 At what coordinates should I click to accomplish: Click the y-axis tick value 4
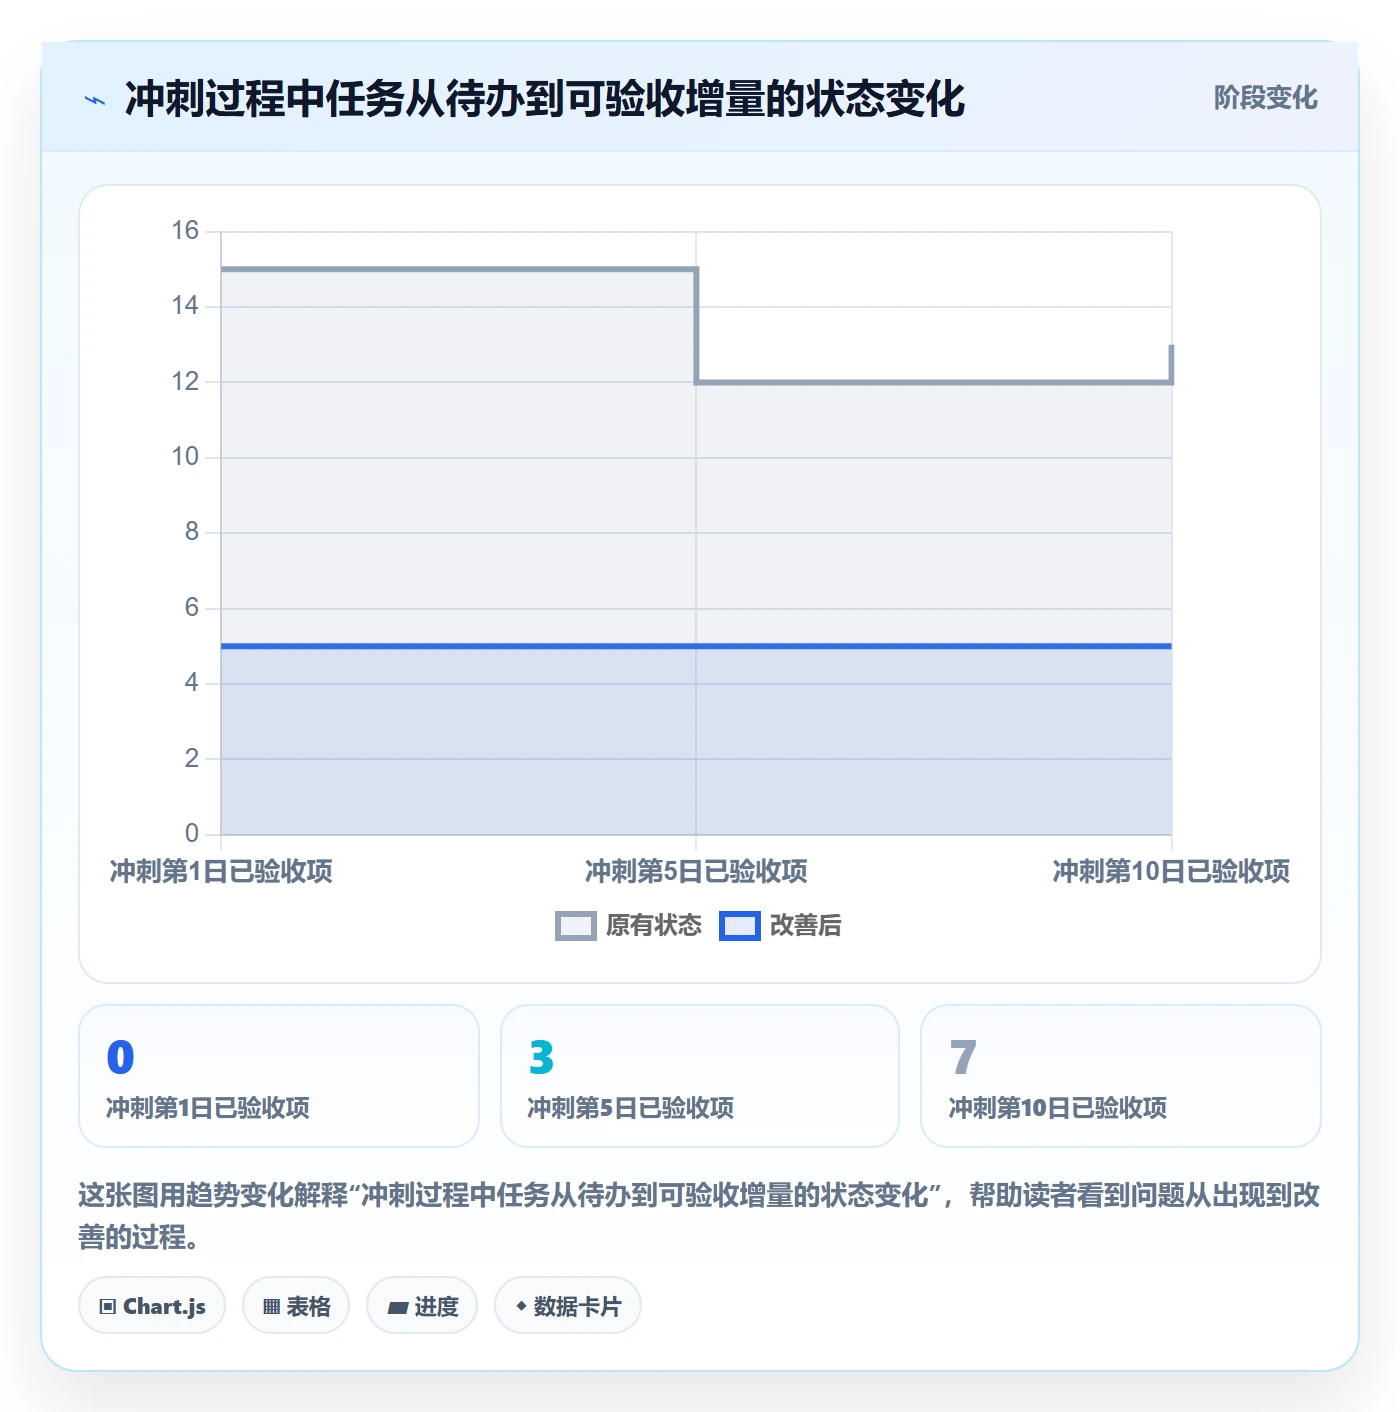pos(192,683)
